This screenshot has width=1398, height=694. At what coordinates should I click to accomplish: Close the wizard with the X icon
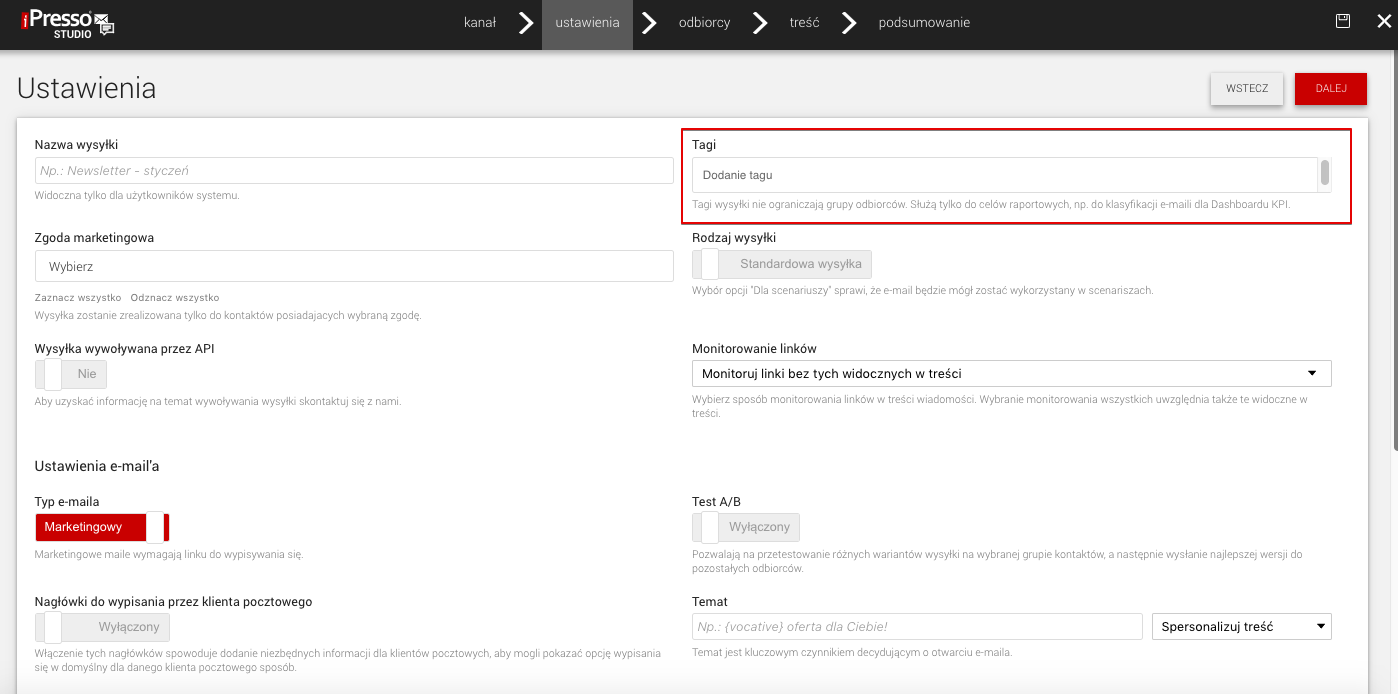click(x=1384, y=22)
